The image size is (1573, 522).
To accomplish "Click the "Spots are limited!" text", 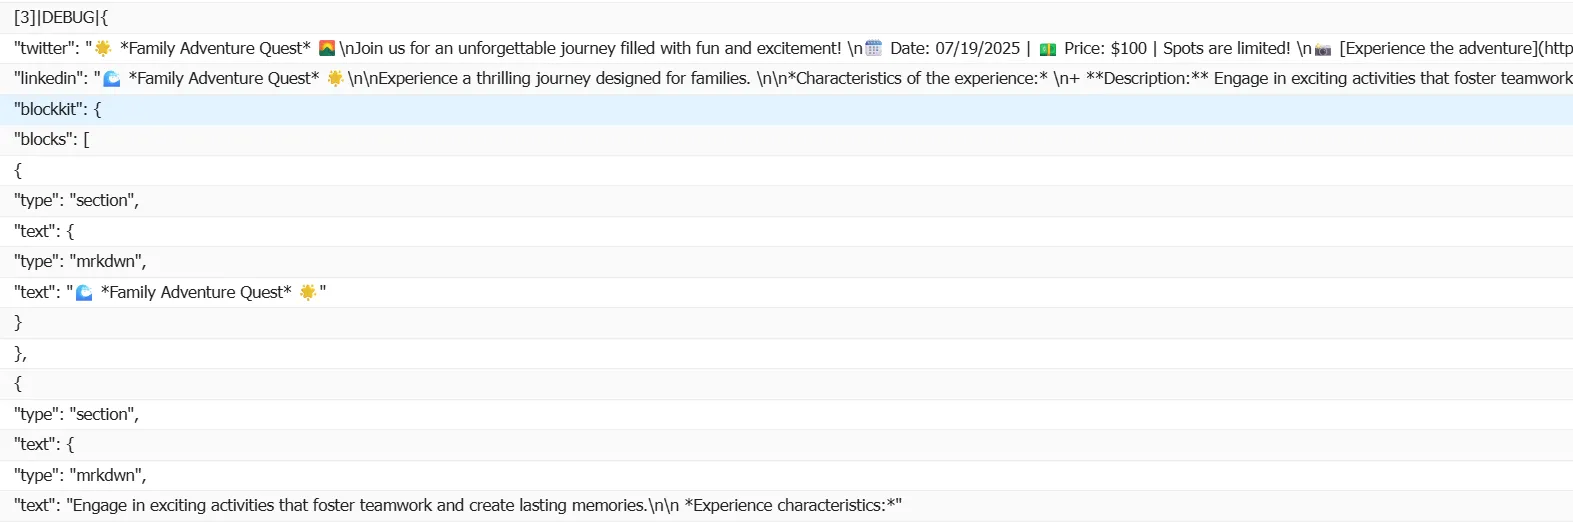I will tap(1226, 48).
